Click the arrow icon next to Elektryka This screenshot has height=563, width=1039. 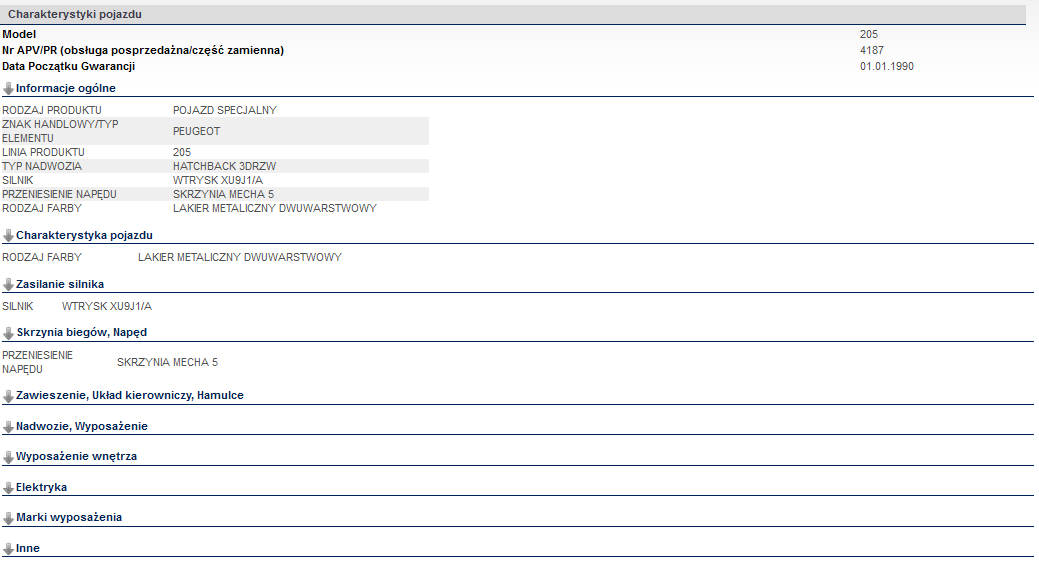point(8,488)
